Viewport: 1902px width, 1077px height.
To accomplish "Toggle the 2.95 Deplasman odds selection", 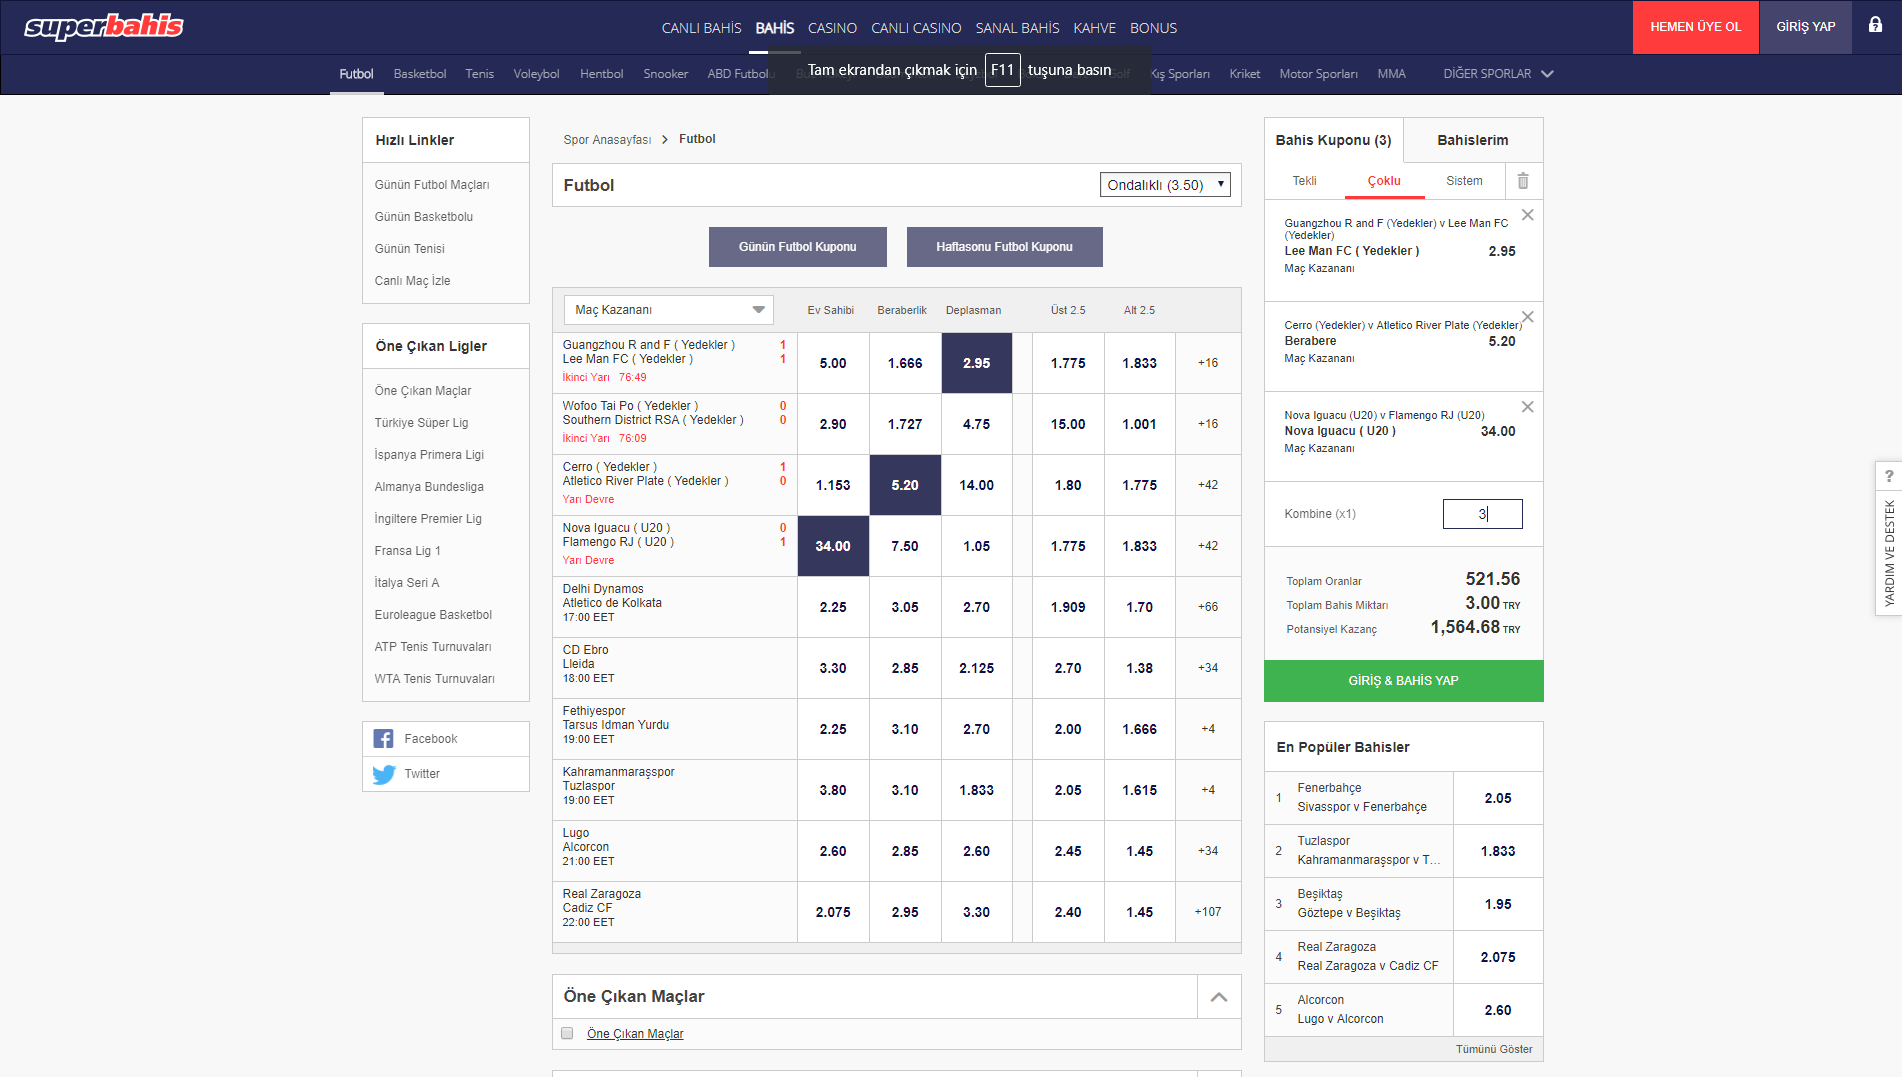I will tap(976, 363).
